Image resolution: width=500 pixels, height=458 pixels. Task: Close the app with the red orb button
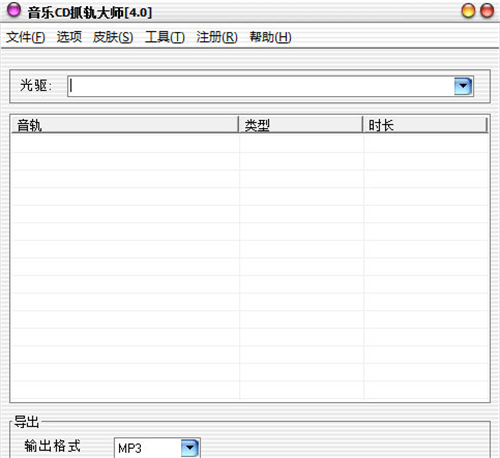click(487, 11)
